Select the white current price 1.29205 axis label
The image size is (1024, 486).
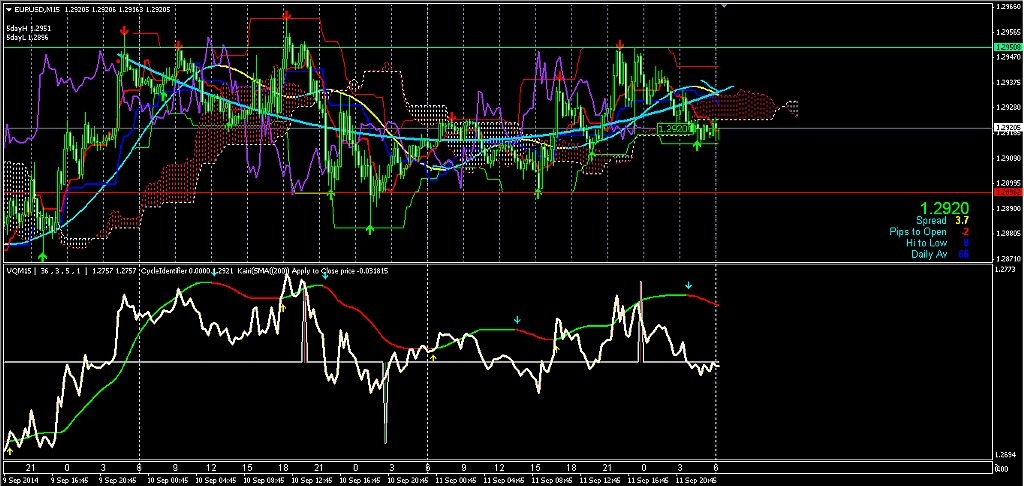pyautogui.click(x=1007, y=128)
